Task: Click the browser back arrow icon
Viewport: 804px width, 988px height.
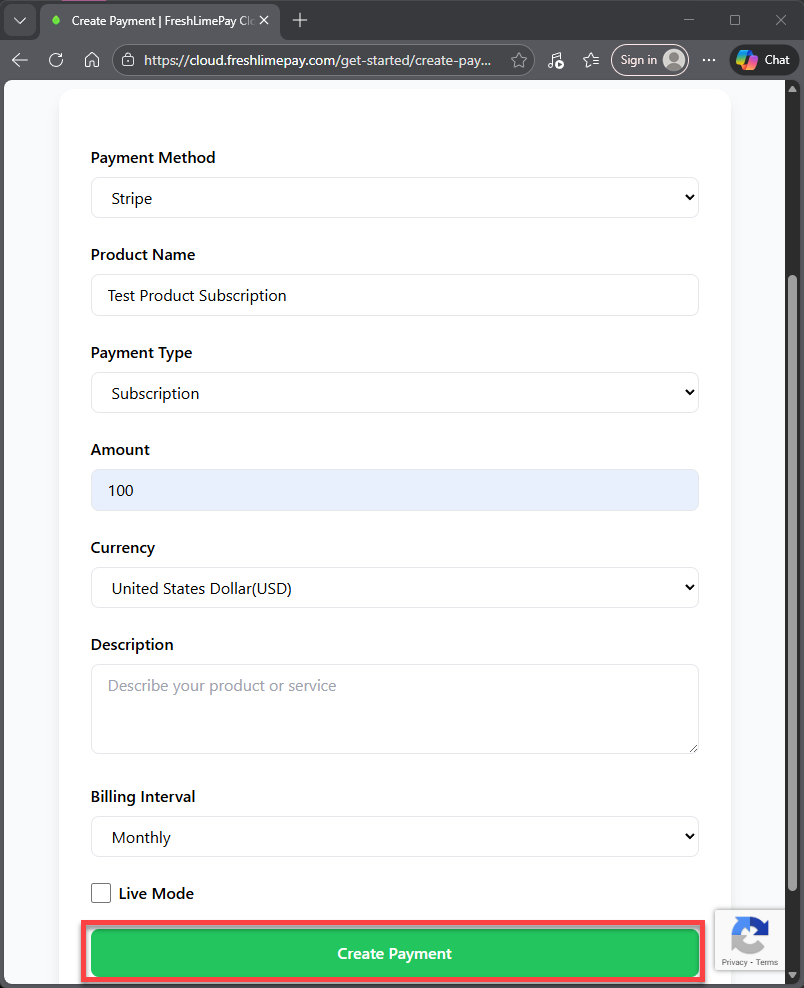Action: (x=20, y=60)
